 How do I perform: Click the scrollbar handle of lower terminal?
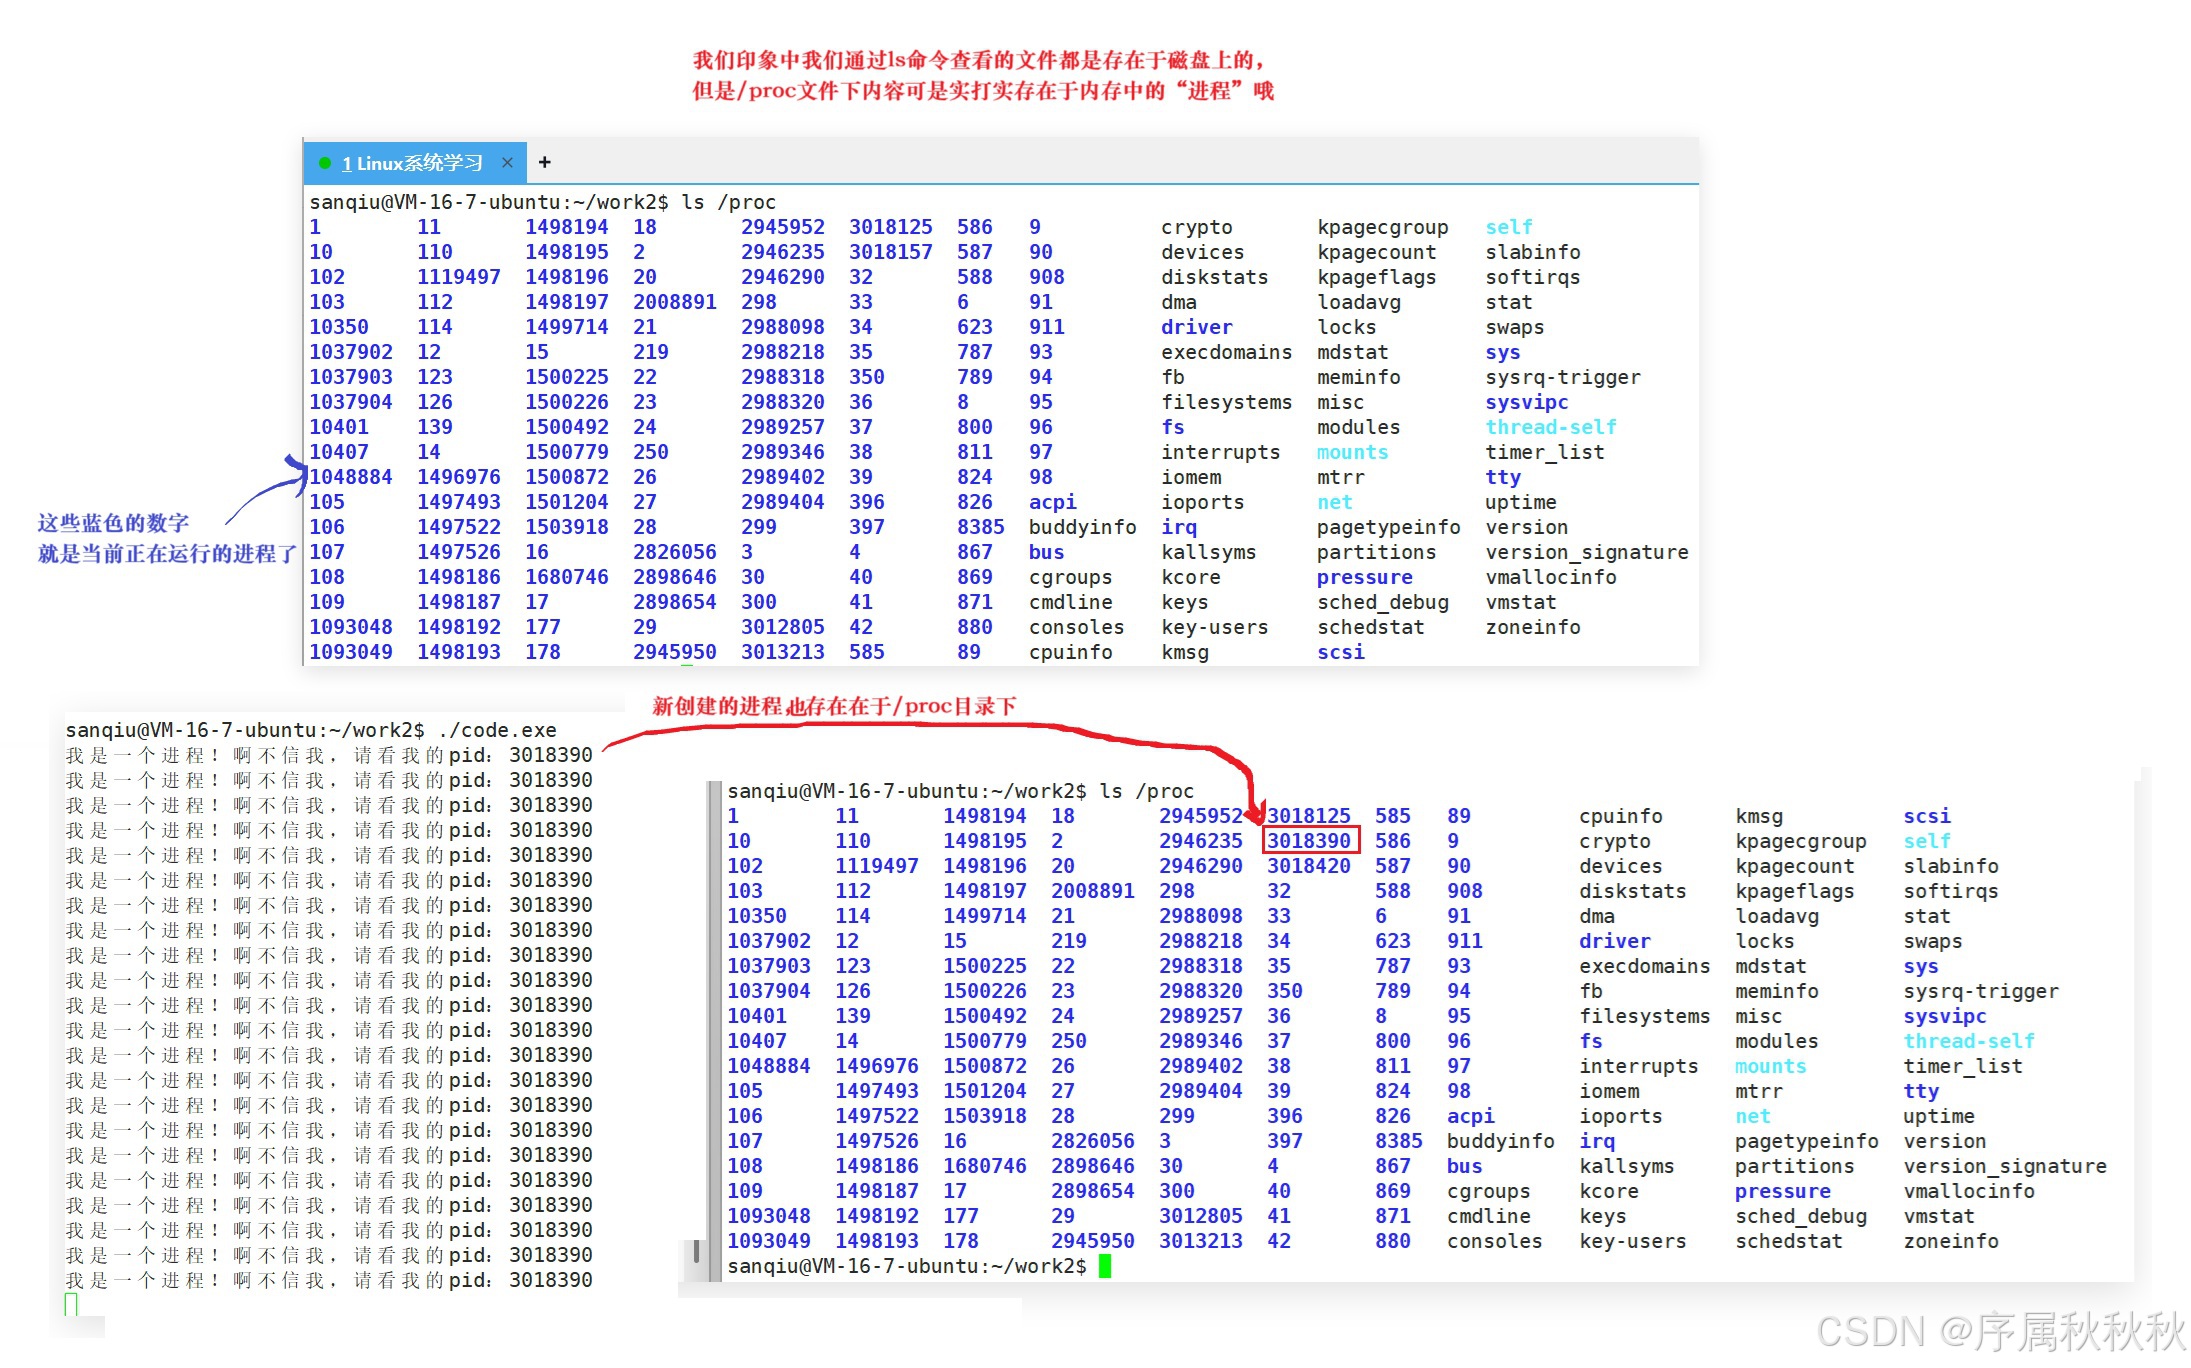tap(696, 1252)
